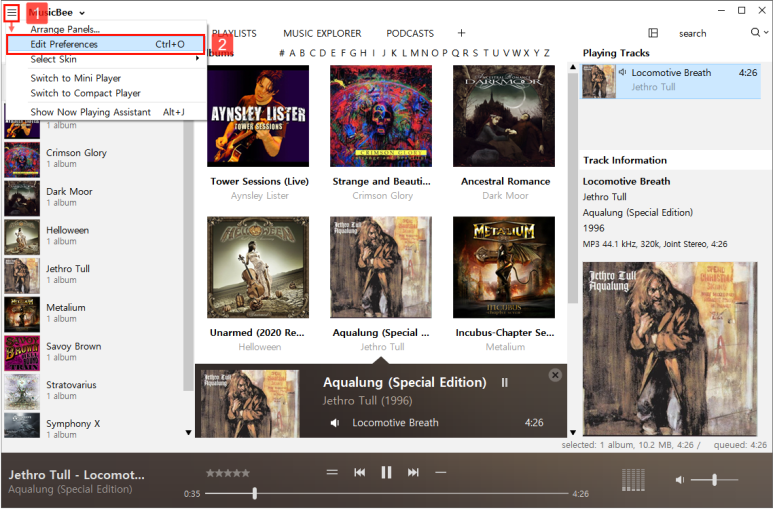Open Edit Preferences from menu
773x509 pixels.
coord(105,44)
